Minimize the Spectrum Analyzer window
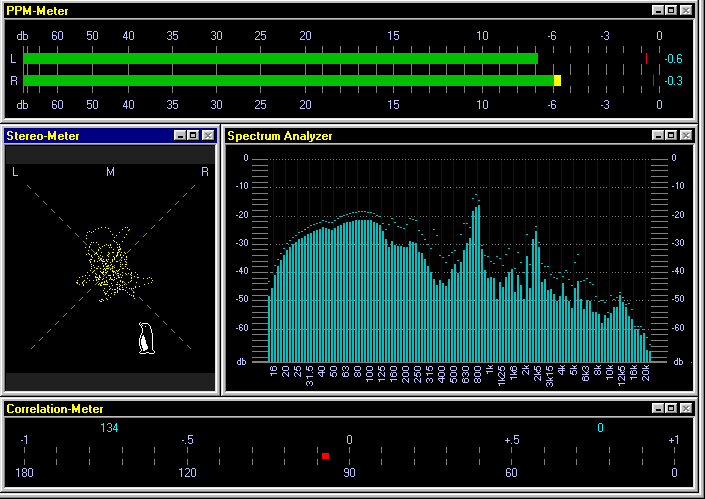 click(x=658, y=135)
